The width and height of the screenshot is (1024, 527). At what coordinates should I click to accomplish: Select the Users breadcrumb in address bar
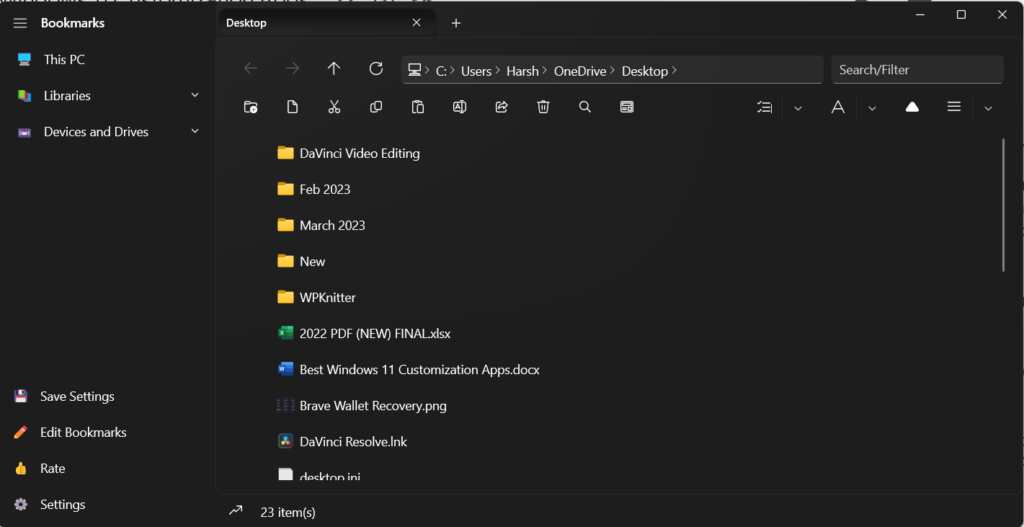pyautogui.click(x=476, y=71)
